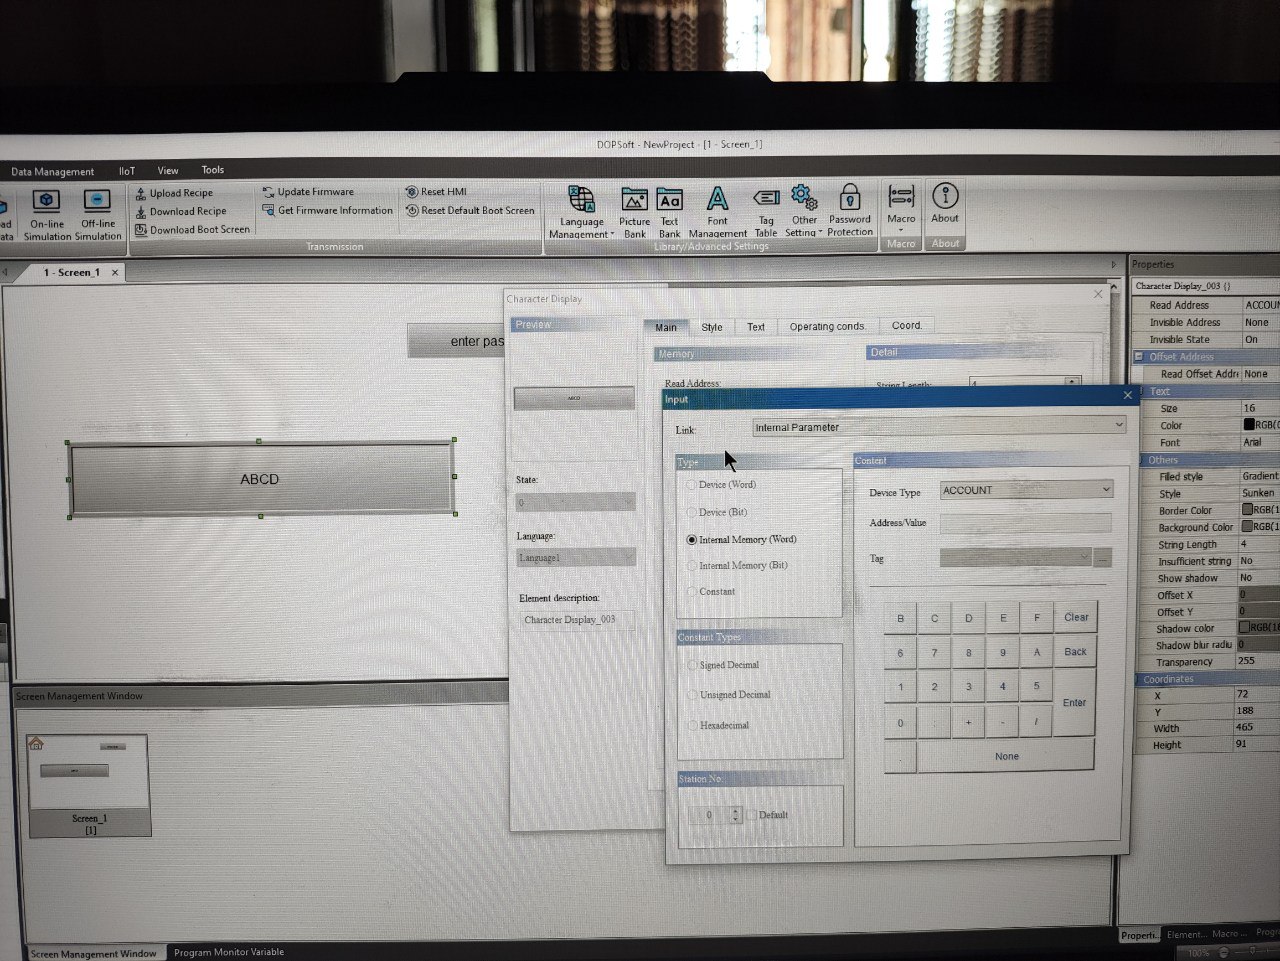Close the Character Display dialog
The height and width of the screenshot is (961, 1280).
coord(1098,294)
